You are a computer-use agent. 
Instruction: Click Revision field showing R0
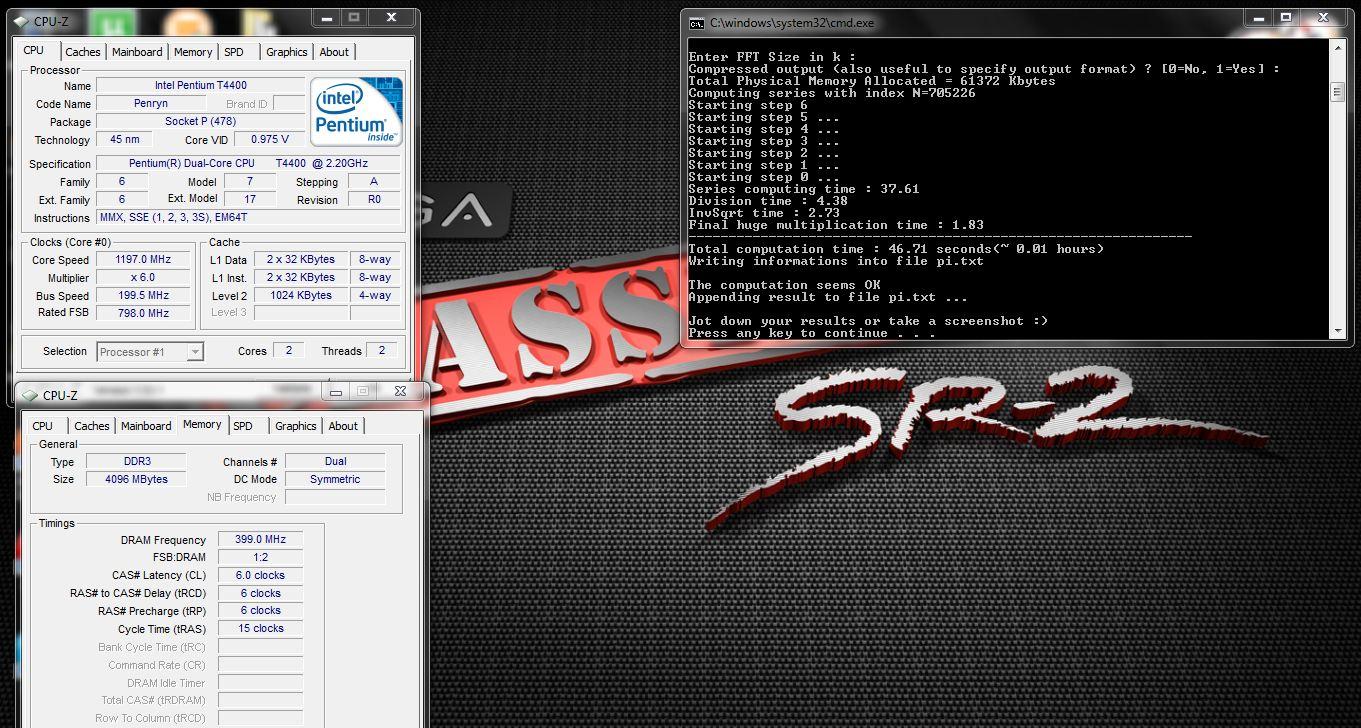tap(374, 199)
